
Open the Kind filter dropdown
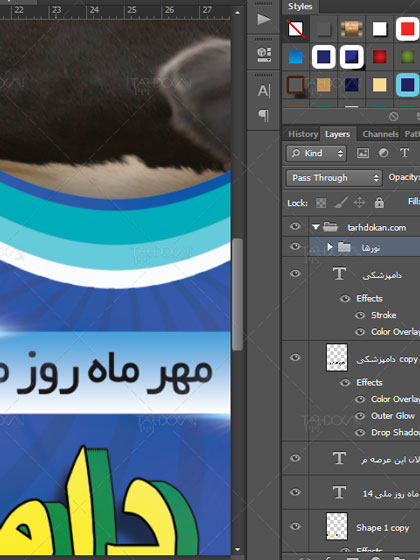tap(316, 153)
